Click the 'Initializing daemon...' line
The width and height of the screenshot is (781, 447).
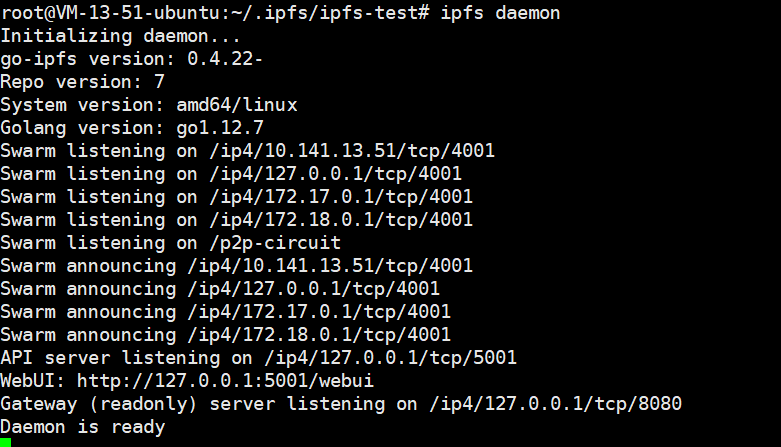[121, 36]
